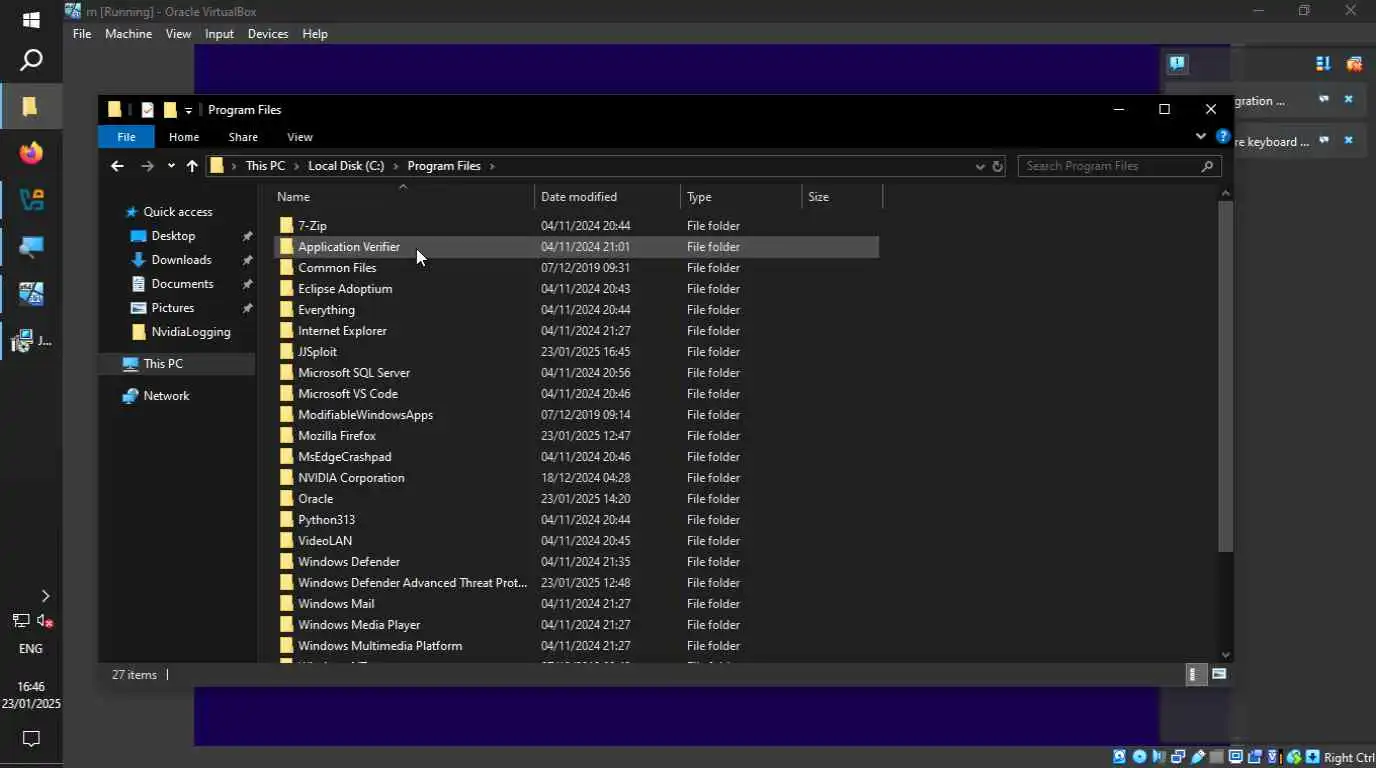Switch to the Home ribbon tab
Viewport: 1376px width, 768px height.
pyautogui.click(x=184, y=137)
